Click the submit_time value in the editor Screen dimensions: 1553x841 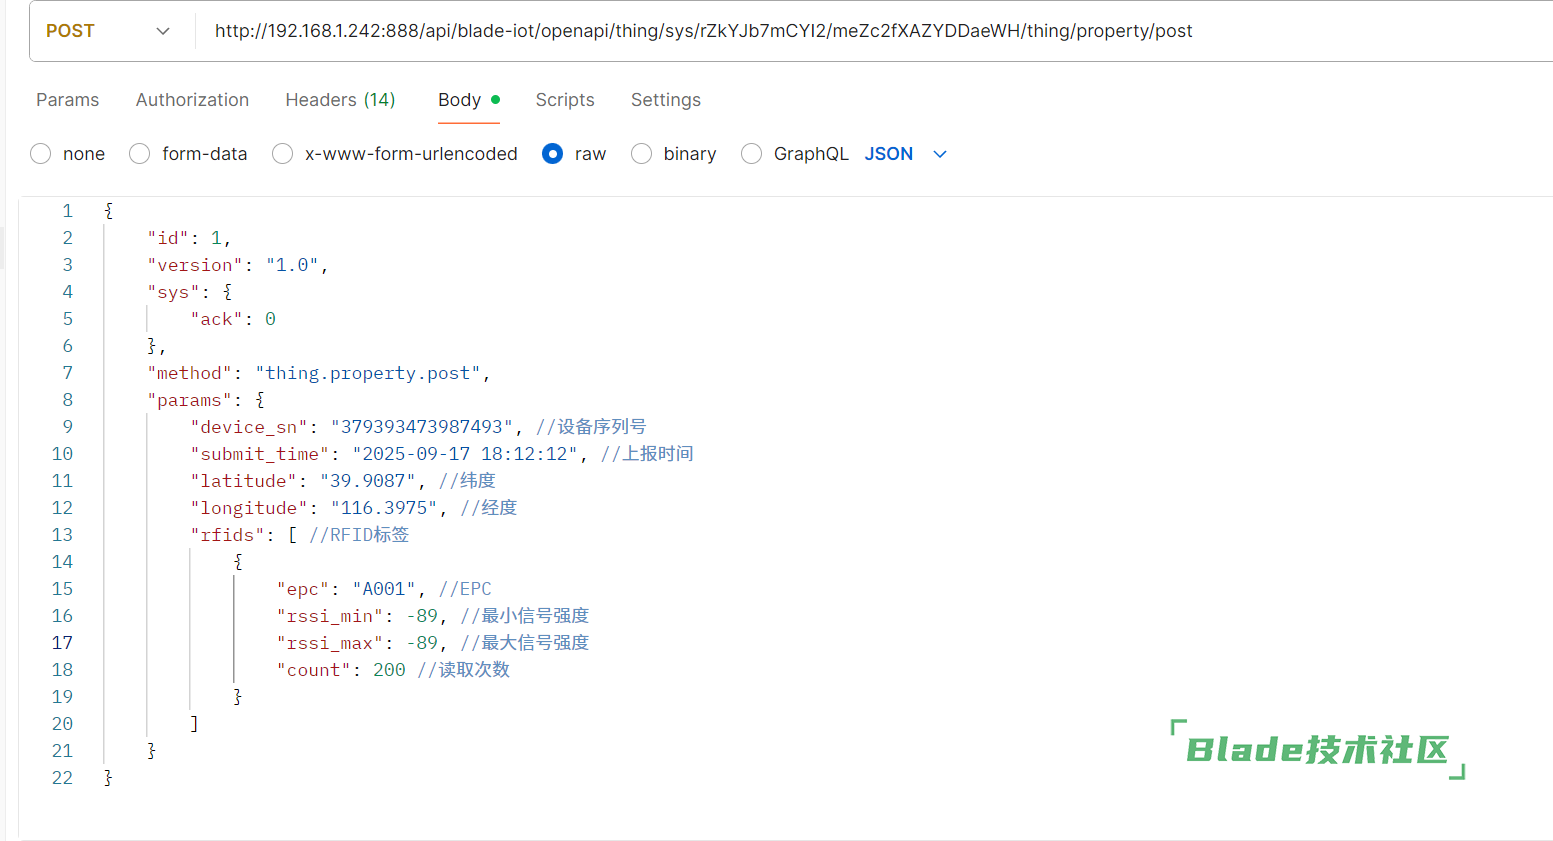click(x=464, y=454)
